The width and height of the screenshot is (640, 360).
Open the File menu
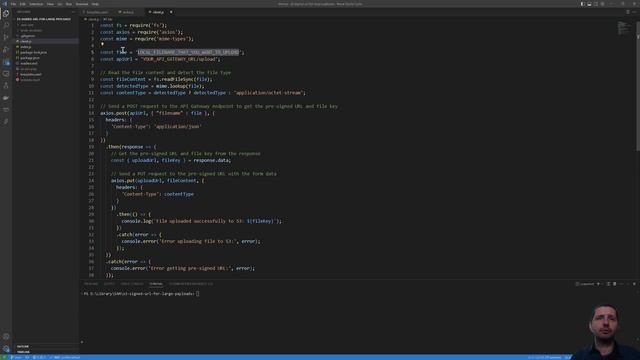coord(13,4)
